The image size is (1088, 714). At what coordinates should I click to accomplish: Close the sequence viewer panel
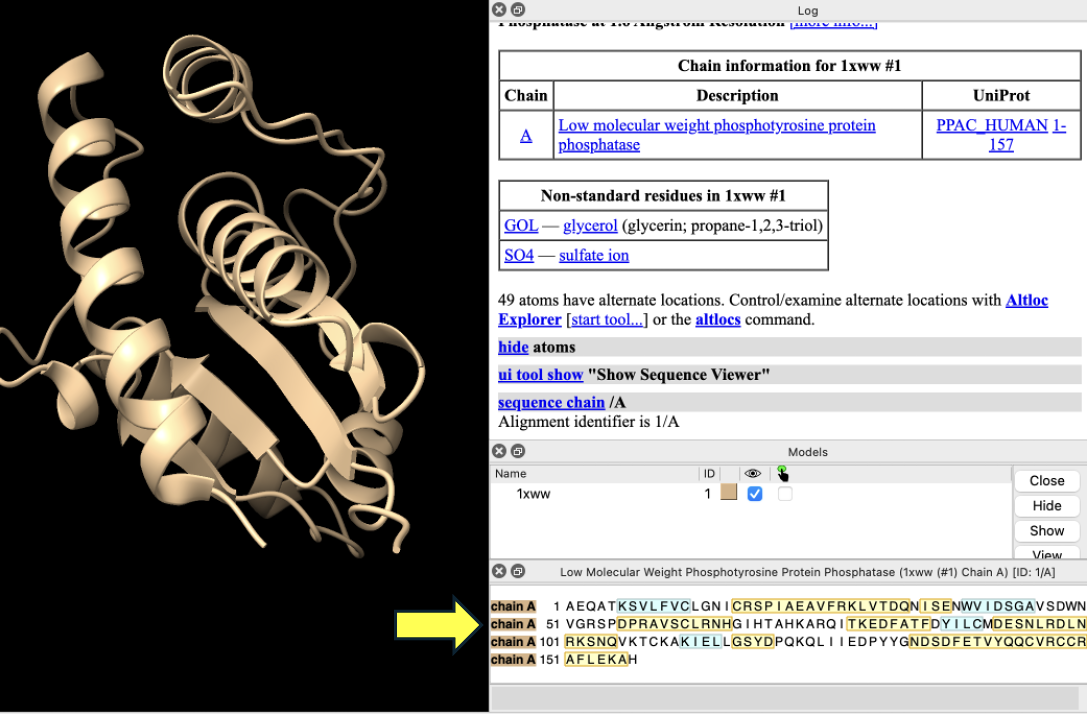click(x=499, y=572)
